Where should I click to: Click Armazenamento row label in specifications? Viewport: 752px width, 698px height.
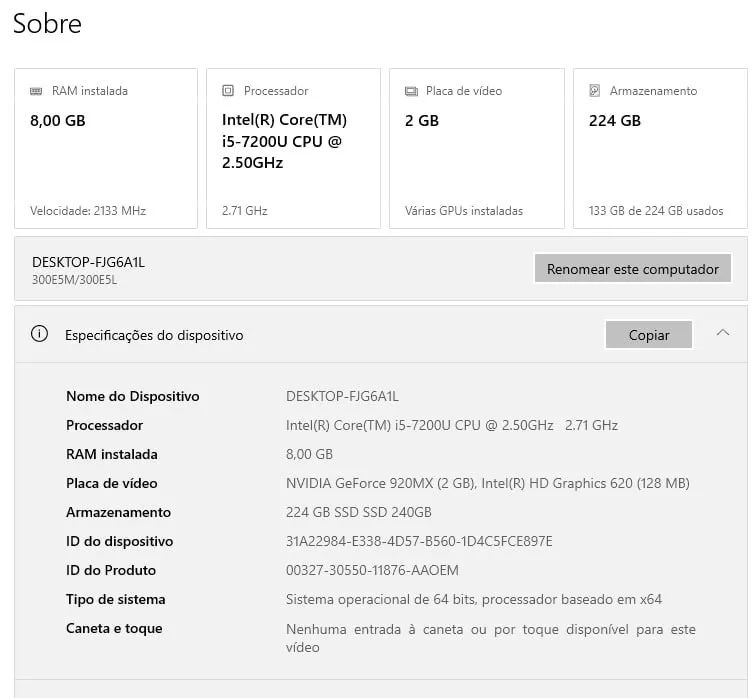pyautogui.click(x=118, y=512)
